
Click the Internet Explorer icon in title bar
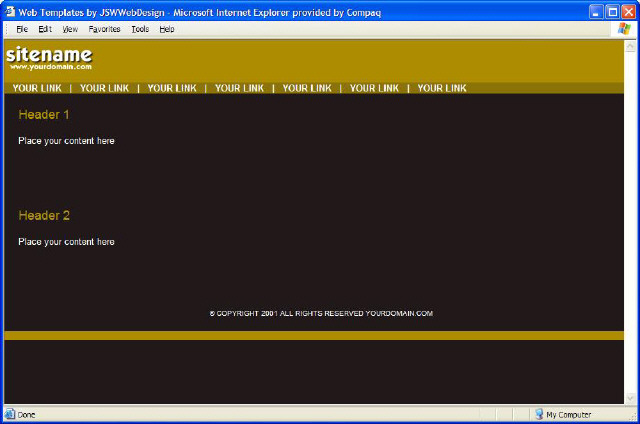(x=10, y=11)
